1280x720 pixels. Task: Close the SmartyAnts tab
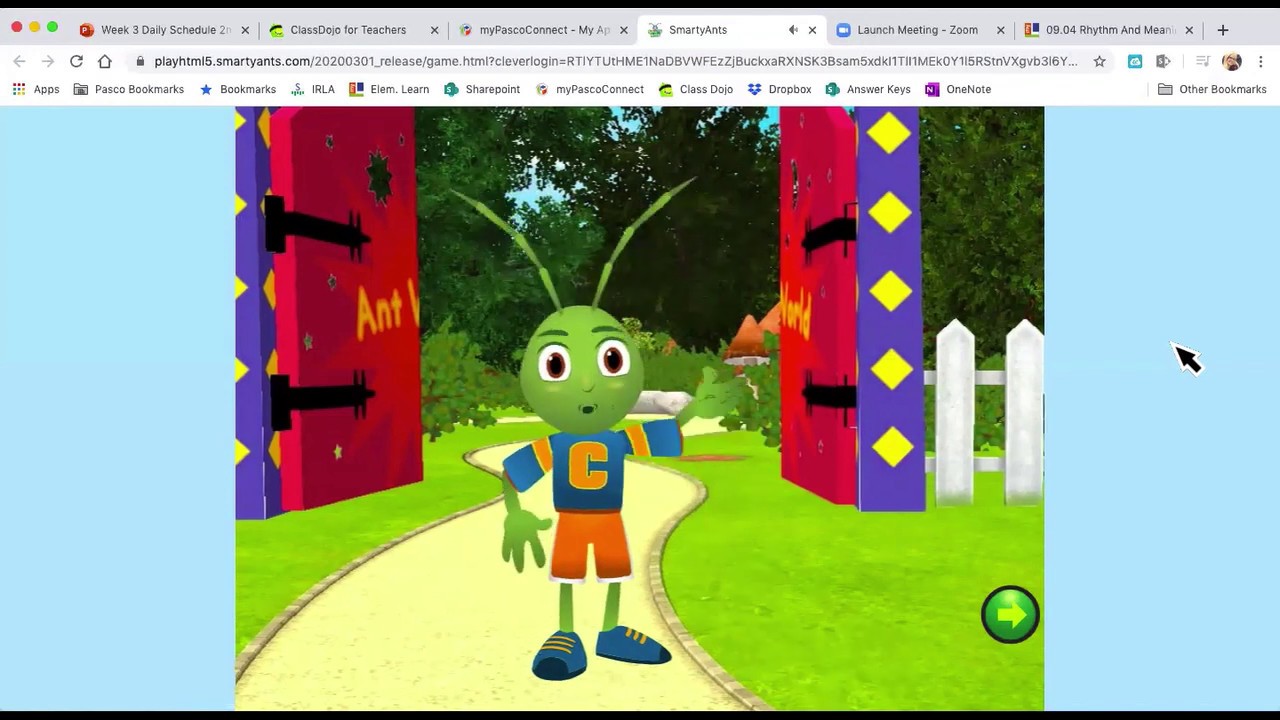coord(812,30)
